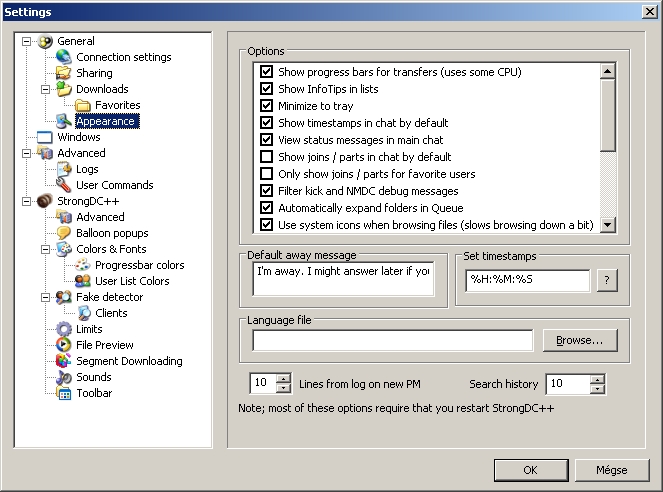Click the Balloon popups icon
This screenshot has width=663, height=492.
coord(64,233)
